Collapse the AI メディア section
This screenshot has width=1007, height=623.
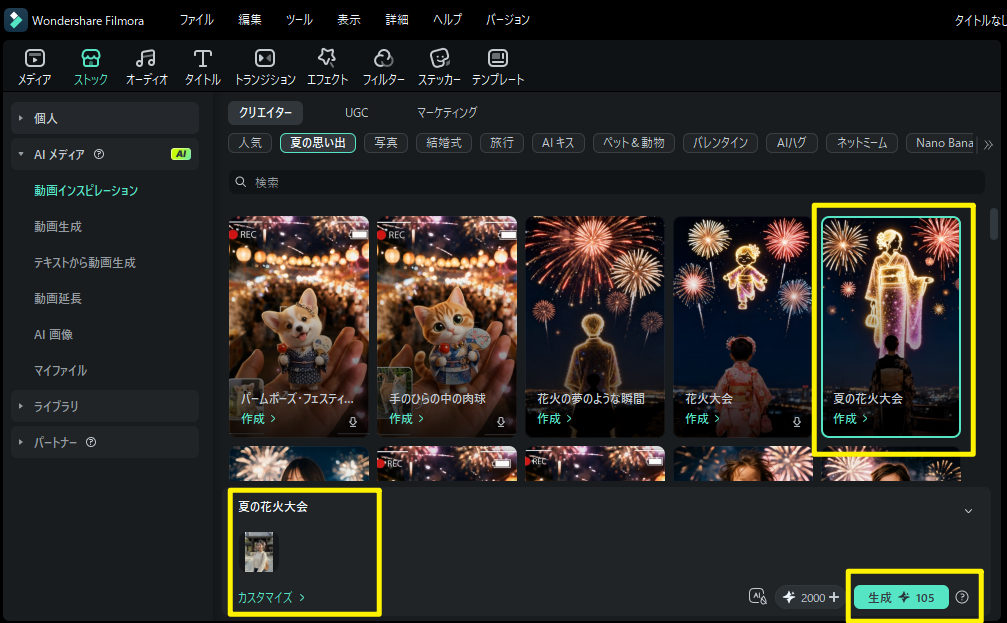tap(105, 154)
